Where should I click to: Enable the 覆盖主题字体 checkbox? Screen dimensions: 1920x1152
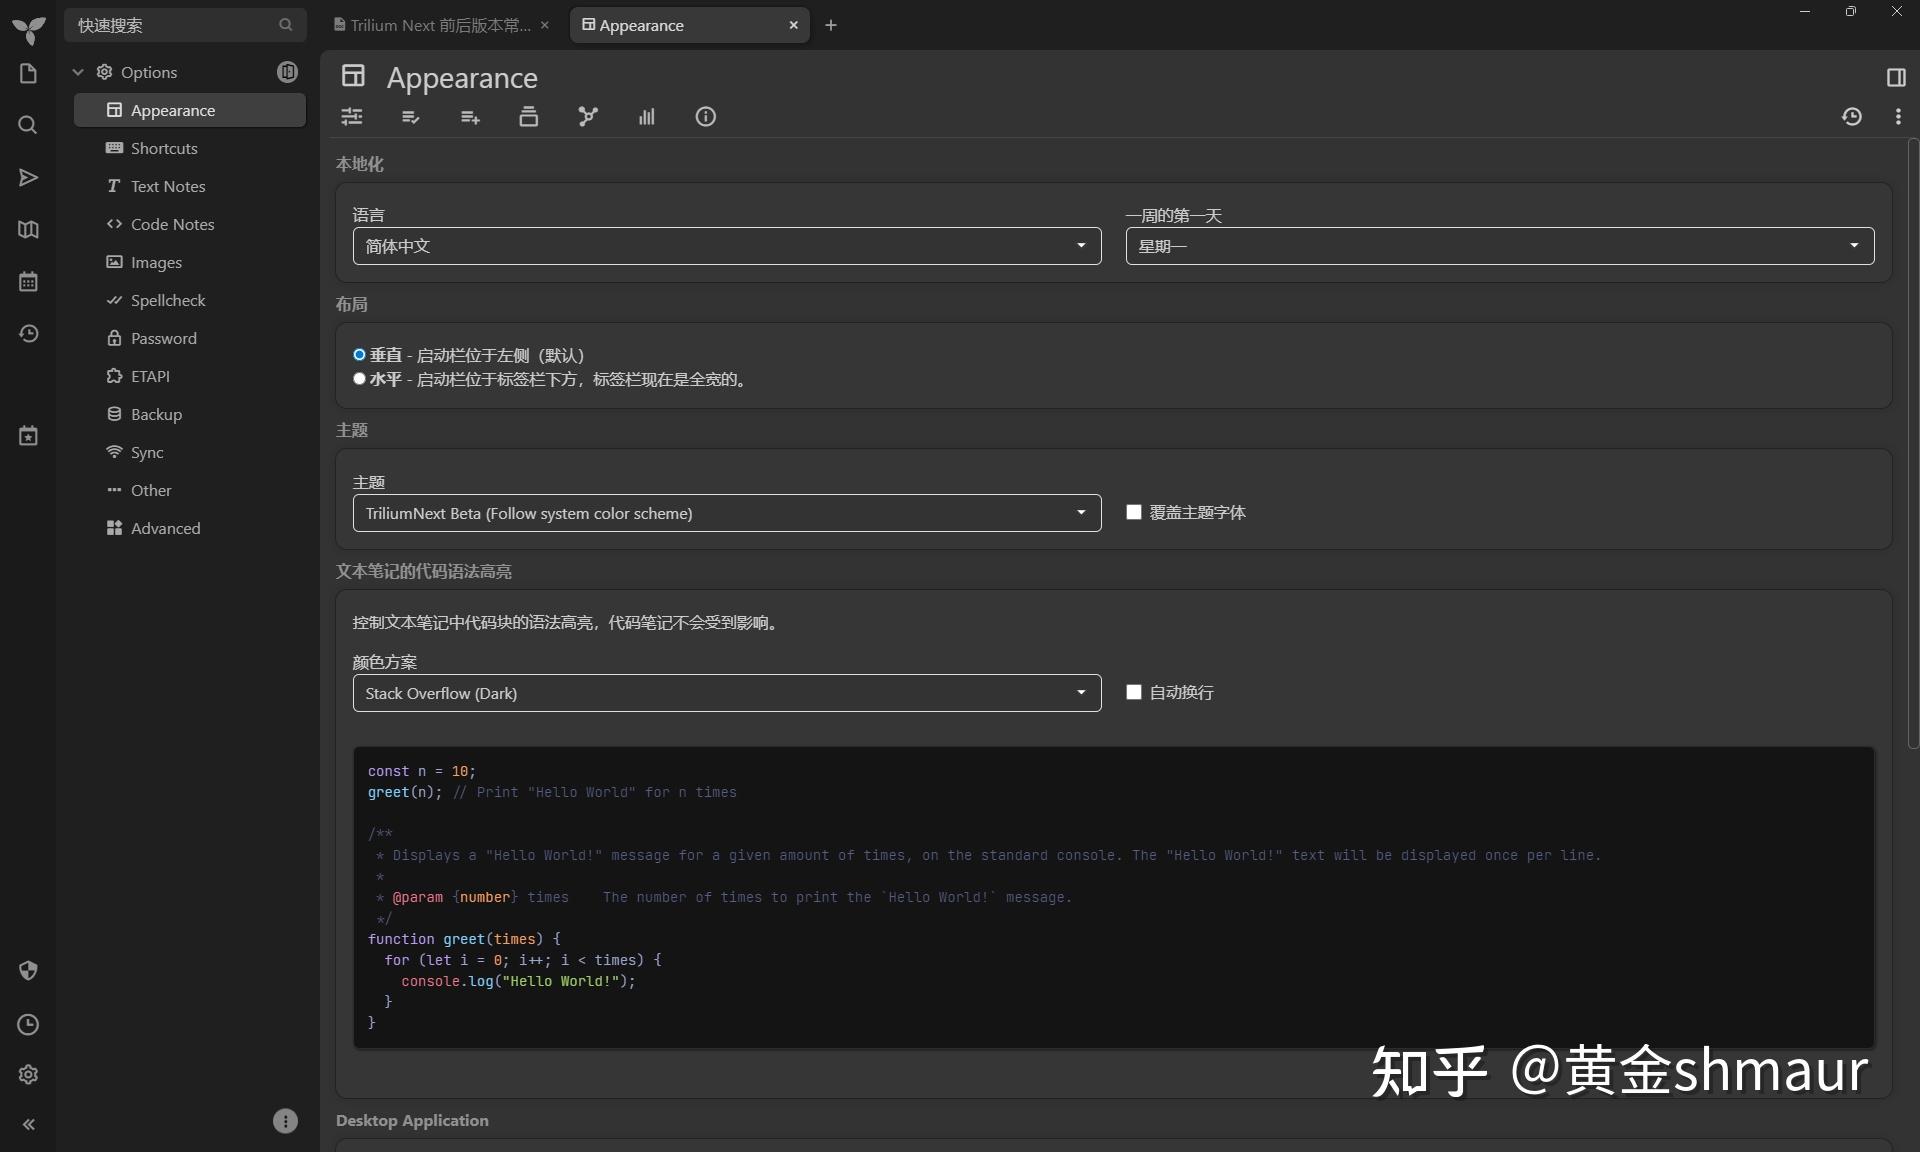coord(1132,512)
